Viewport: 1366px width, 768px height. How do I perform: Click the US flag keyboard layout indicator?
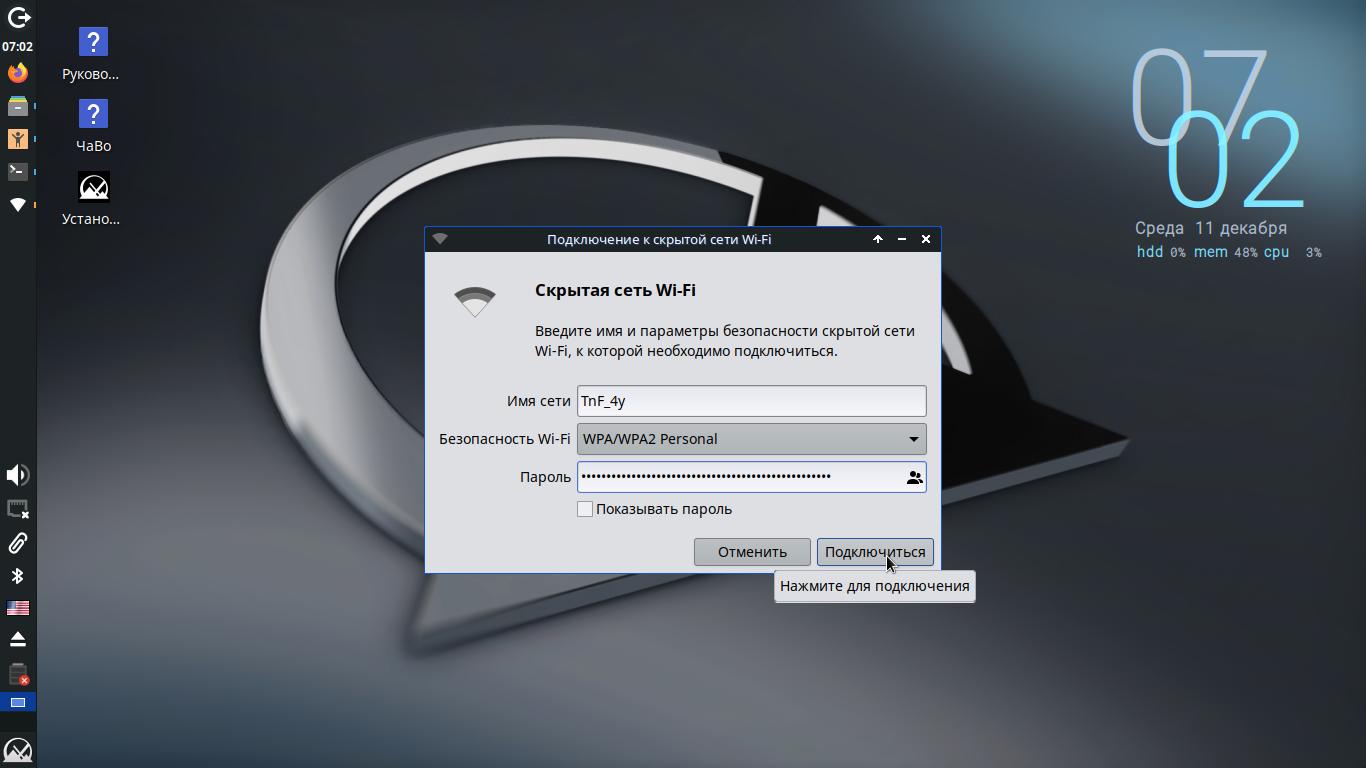pos(18,608)
